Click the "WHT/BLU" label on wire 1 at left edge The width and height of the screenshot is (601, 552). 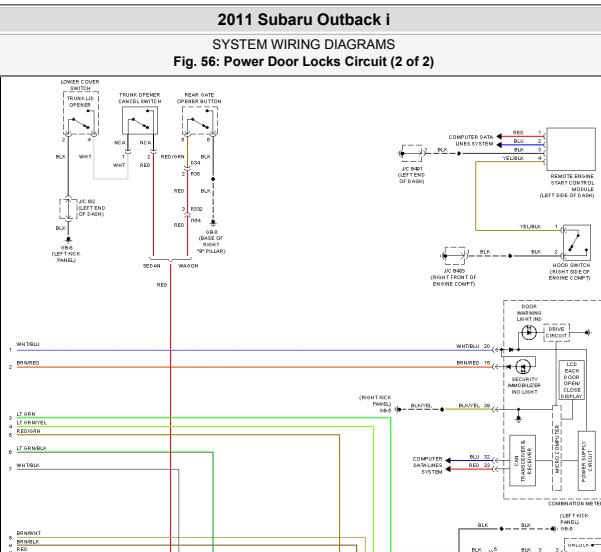tap(28, 344)
